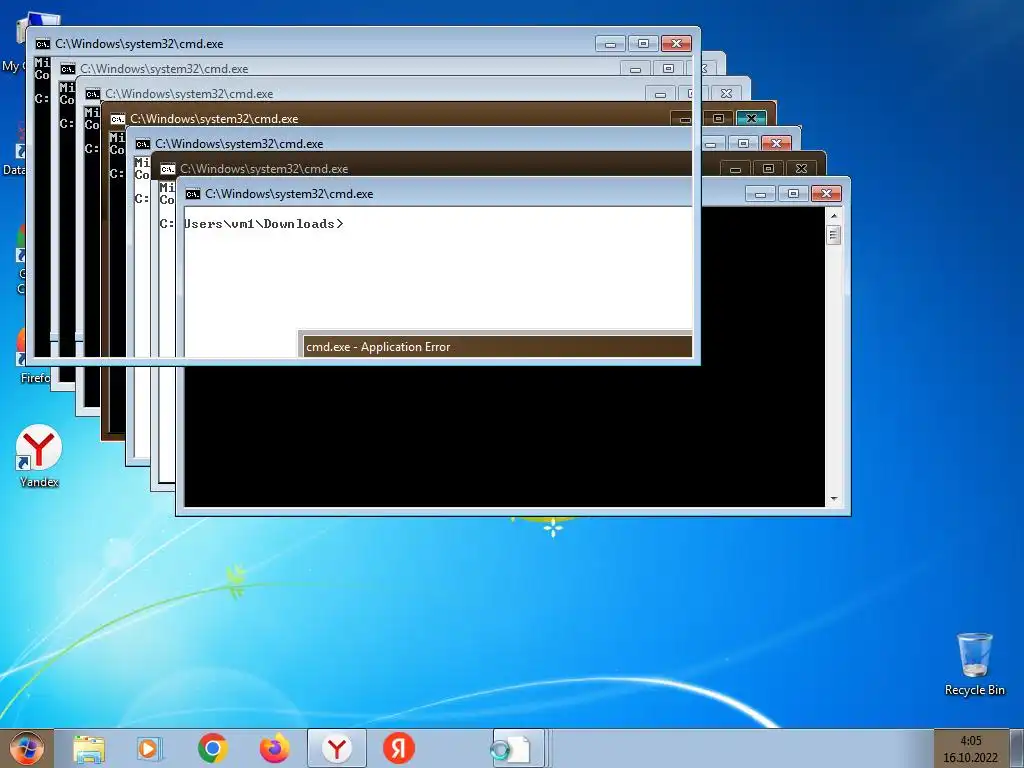Click cmd icon in second cascaded window title

[68, 69]
